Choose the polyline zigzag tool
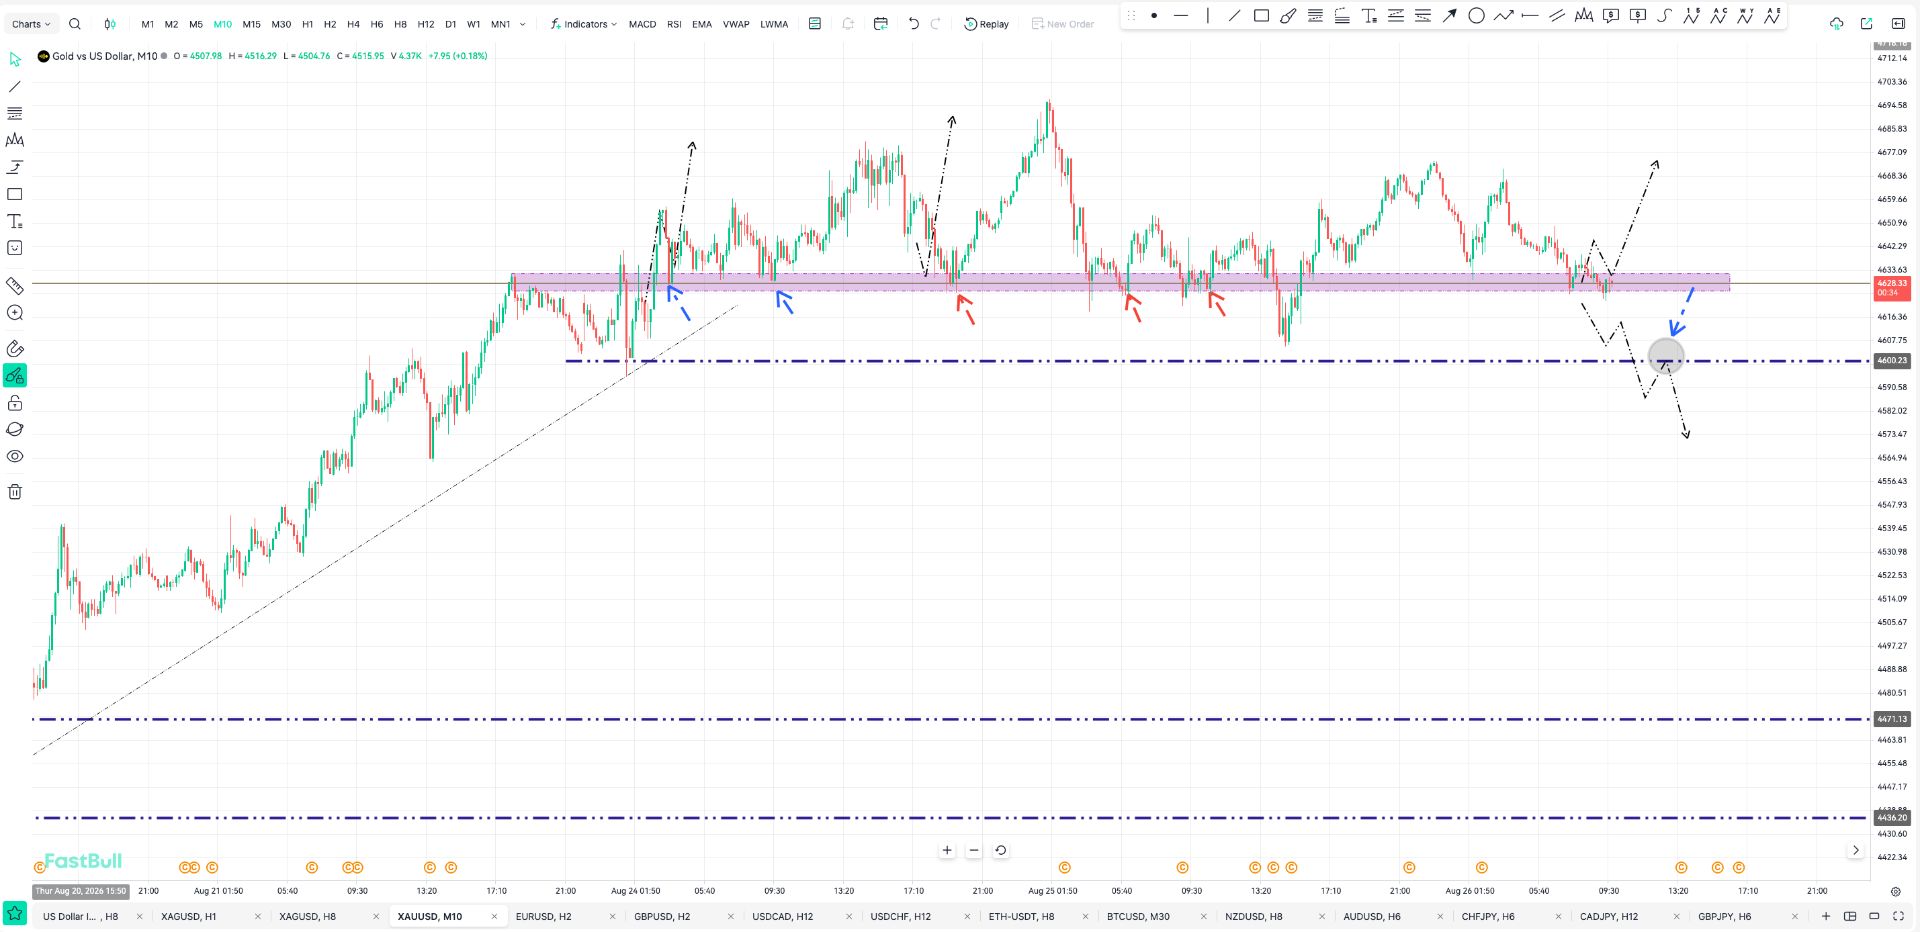Image resolution: width=1920 pixels, height=932 pixels. click(x=1503, y=16)
